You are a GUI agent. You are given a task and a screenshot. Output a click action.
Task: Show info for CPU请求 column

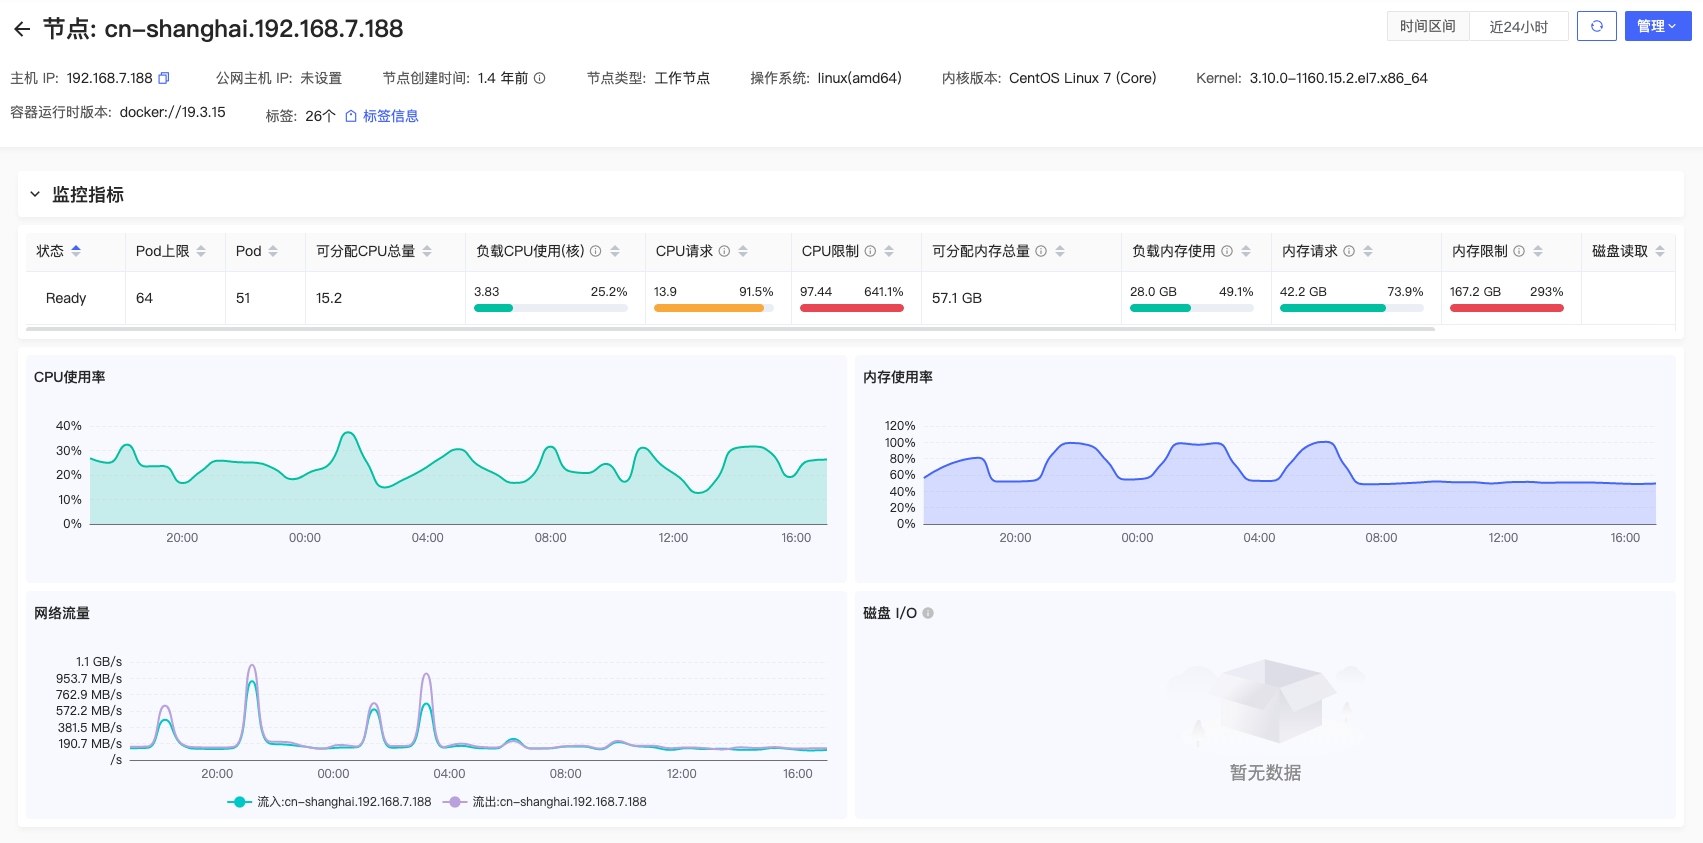(725, 251)
